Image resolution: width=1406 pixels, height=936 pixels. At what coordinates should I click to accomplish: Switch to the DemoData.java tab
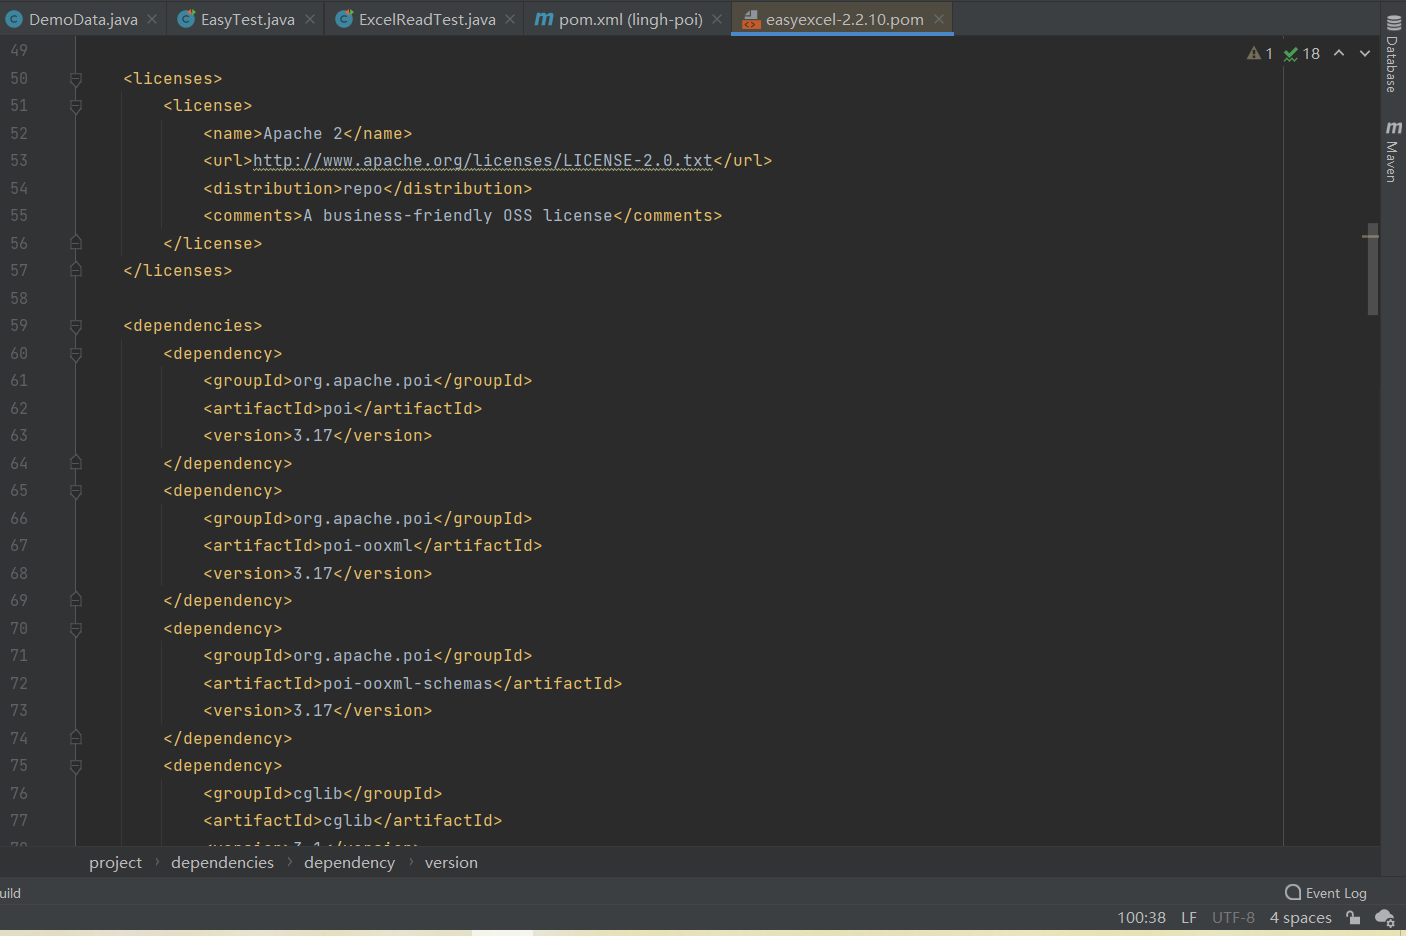pos(83,19)
